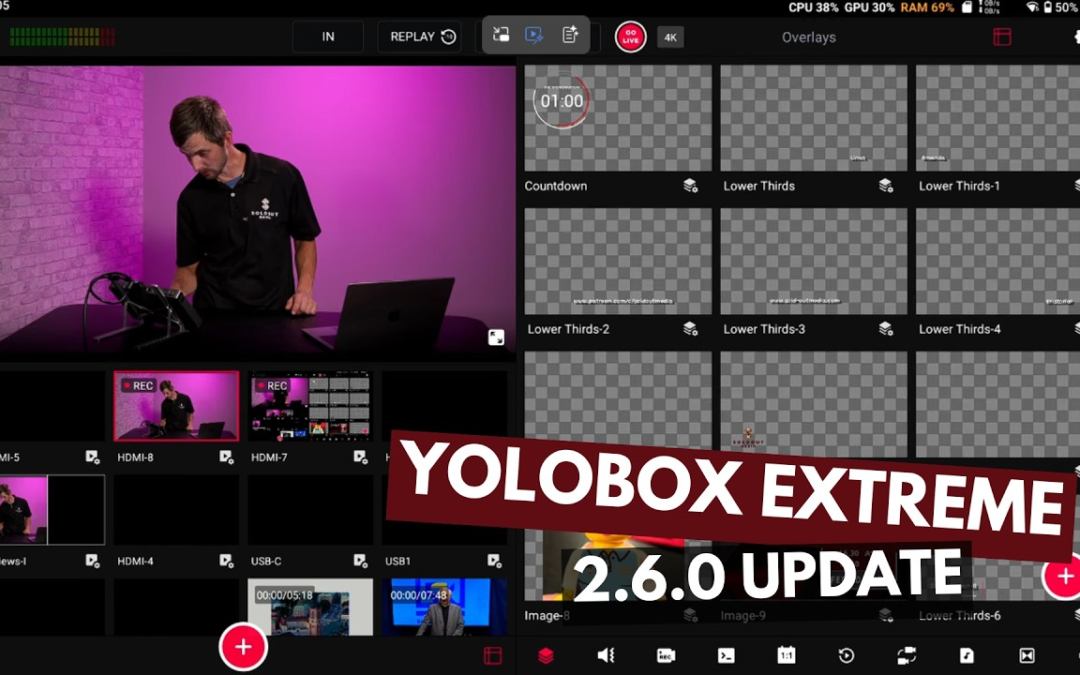This screenshot has width=1080, height=675.
Task: Open the camera switch icon
Action: [906, 656]
